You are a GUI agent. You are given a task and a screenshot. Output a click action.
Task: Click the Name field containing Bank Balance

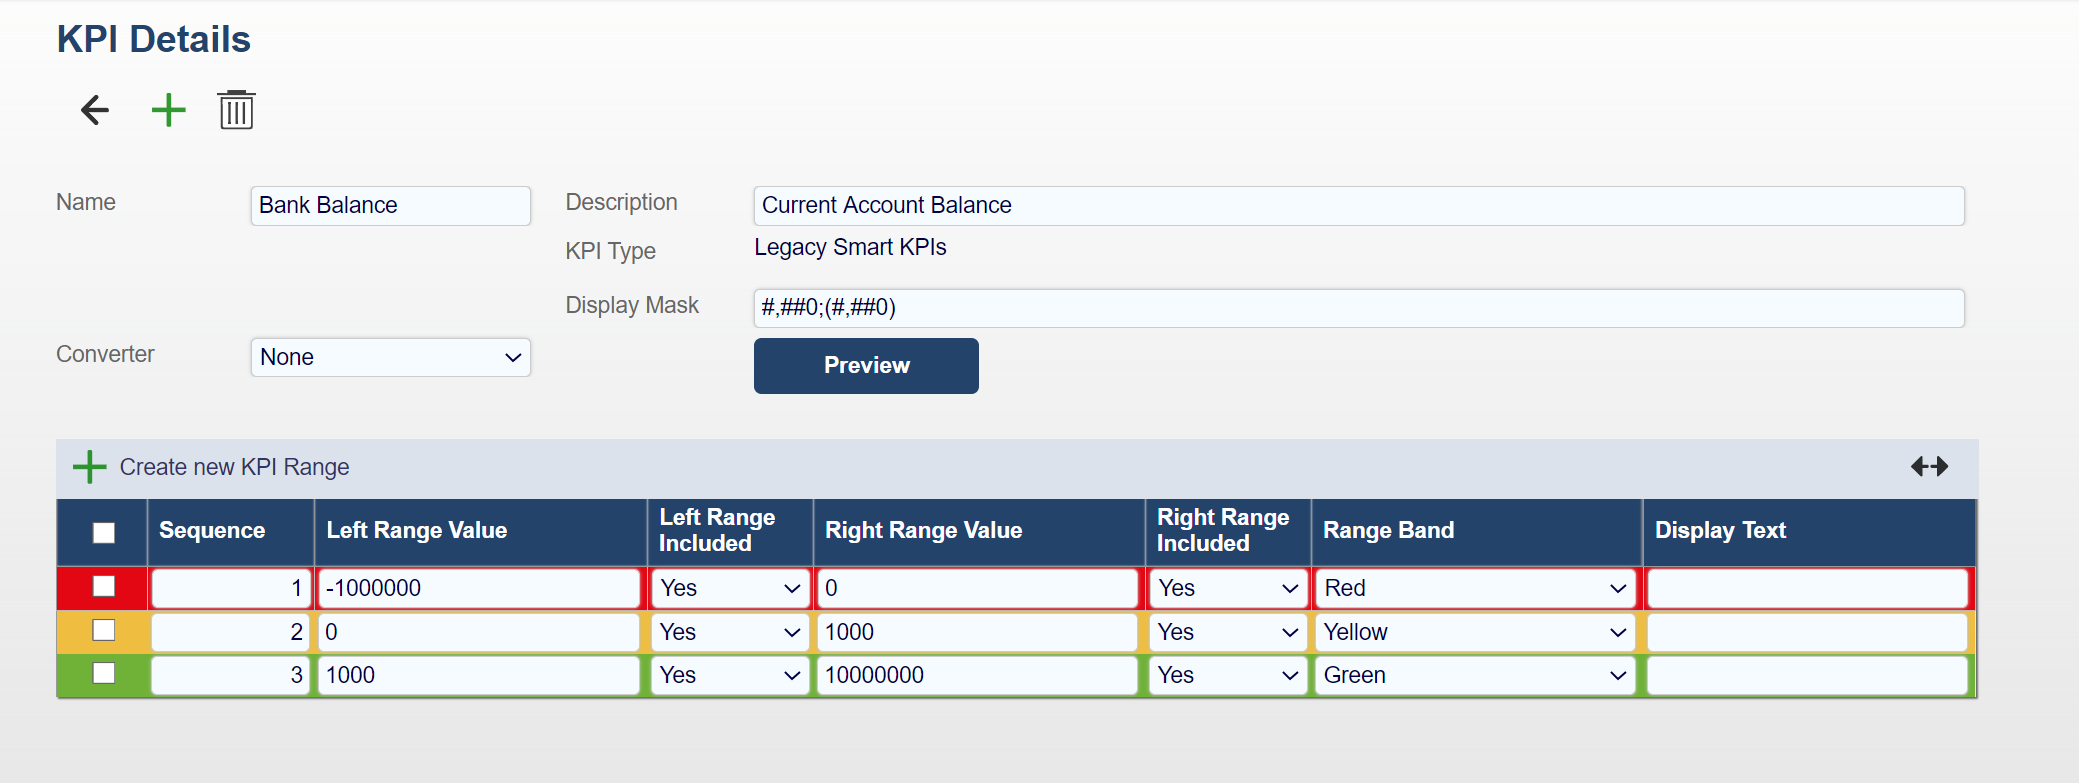tap(390, 206)
